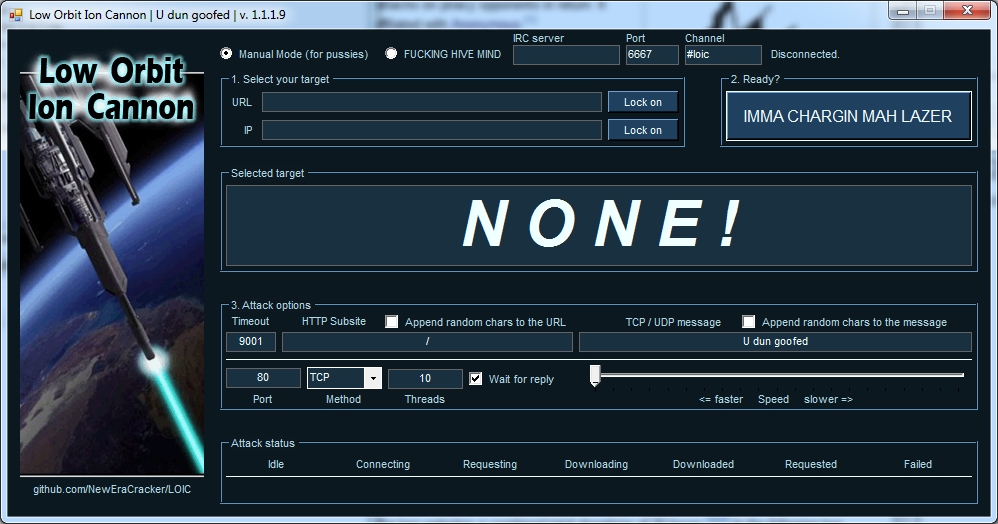Click github.com/NewEraCracker/LOIC text
998x524 pixels.
tap(112, 489)
